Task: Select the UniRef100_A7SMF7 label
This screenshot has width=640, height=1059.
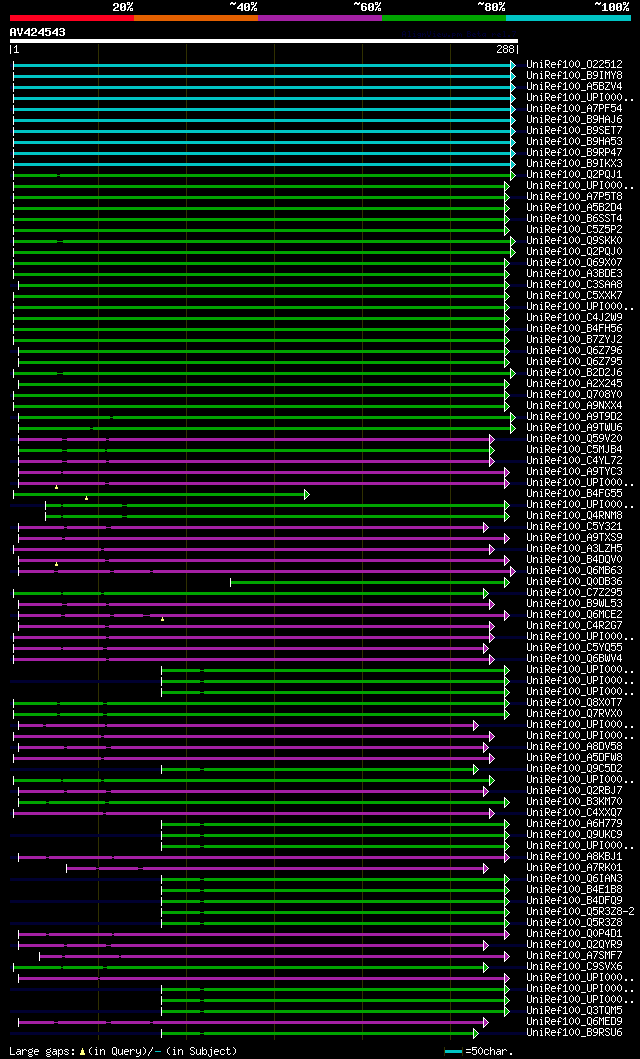Action: coord(575,956)
